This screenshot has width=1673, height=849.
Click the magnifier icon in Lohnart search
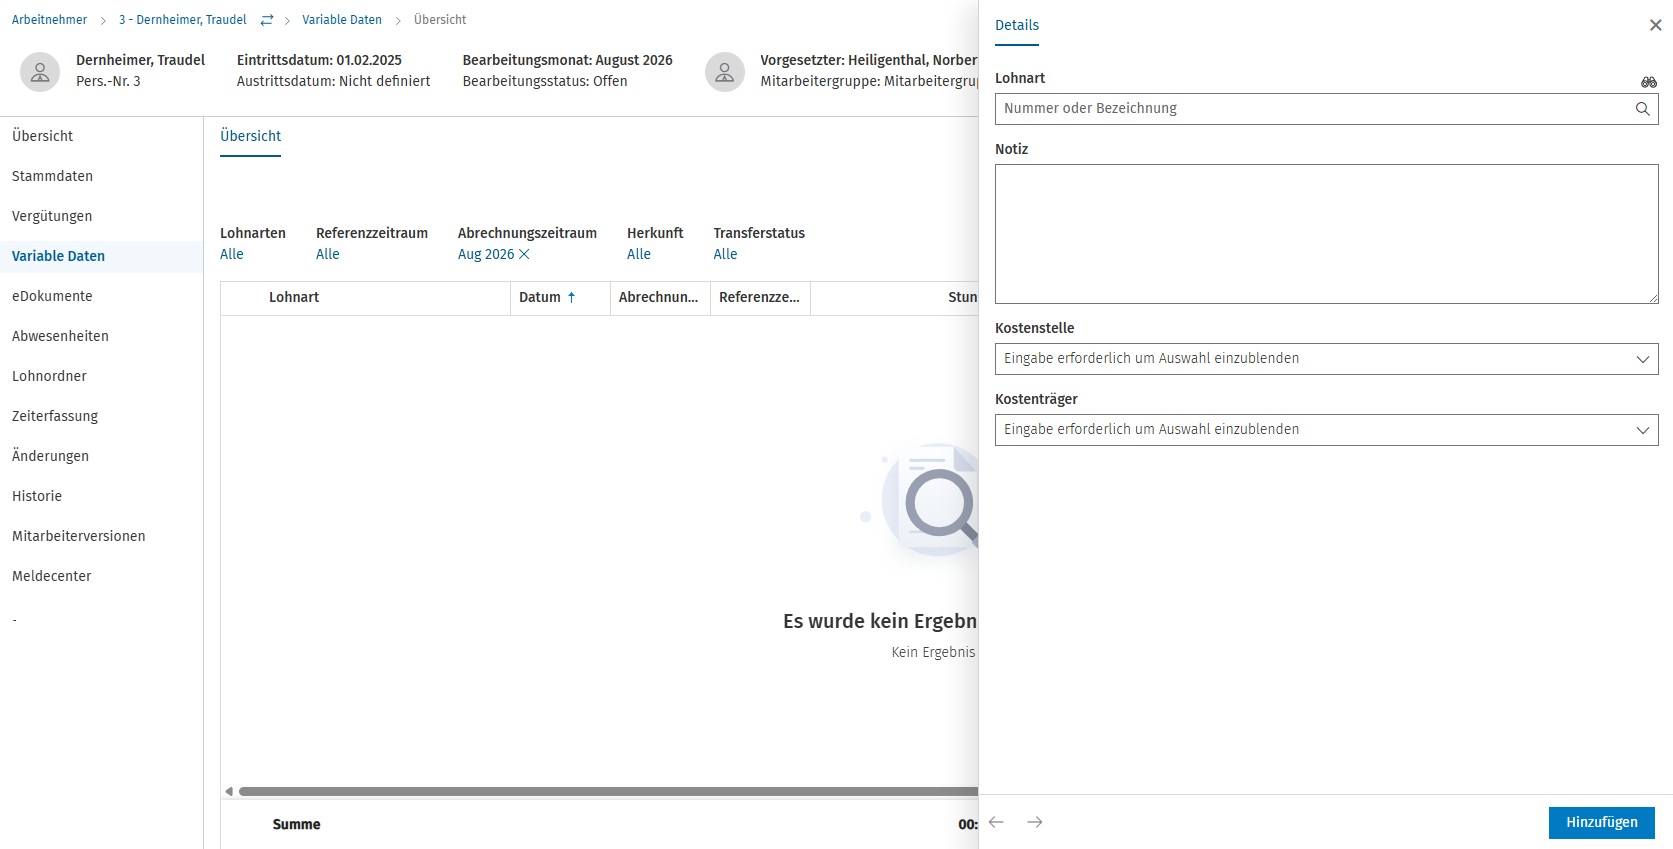coord(1642,109)
